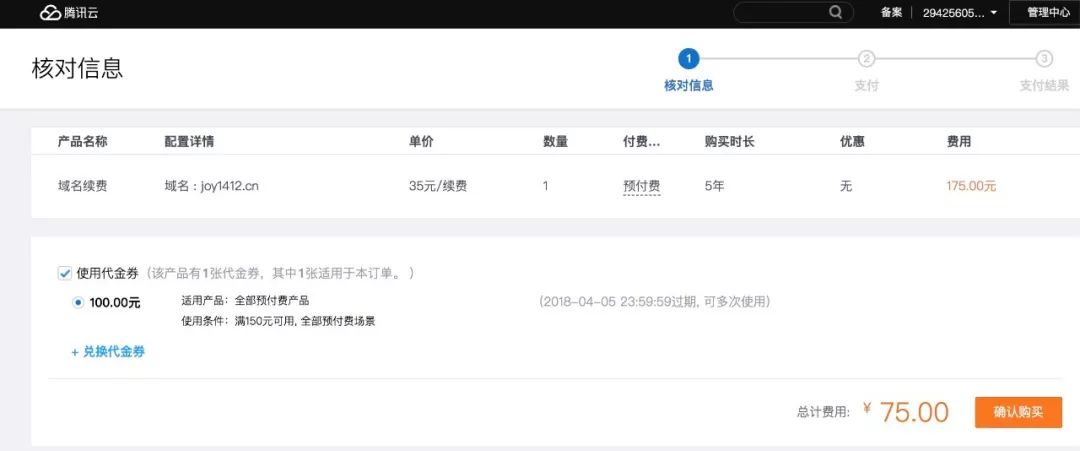This screenshot has height=451, width=1080.
Task: Click the Tencent Cloud logo
Action: click(x=69, y=12)
